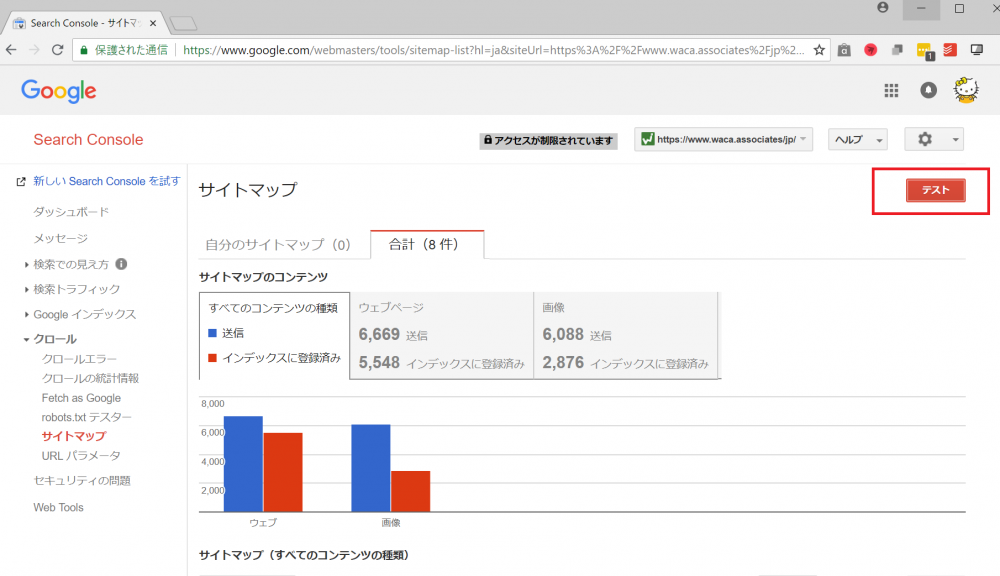The height and width of the screenshot is (576, 1000).
Task: Click the browser address bar URL
Action: pyautogui.click(x=493, y=50)
